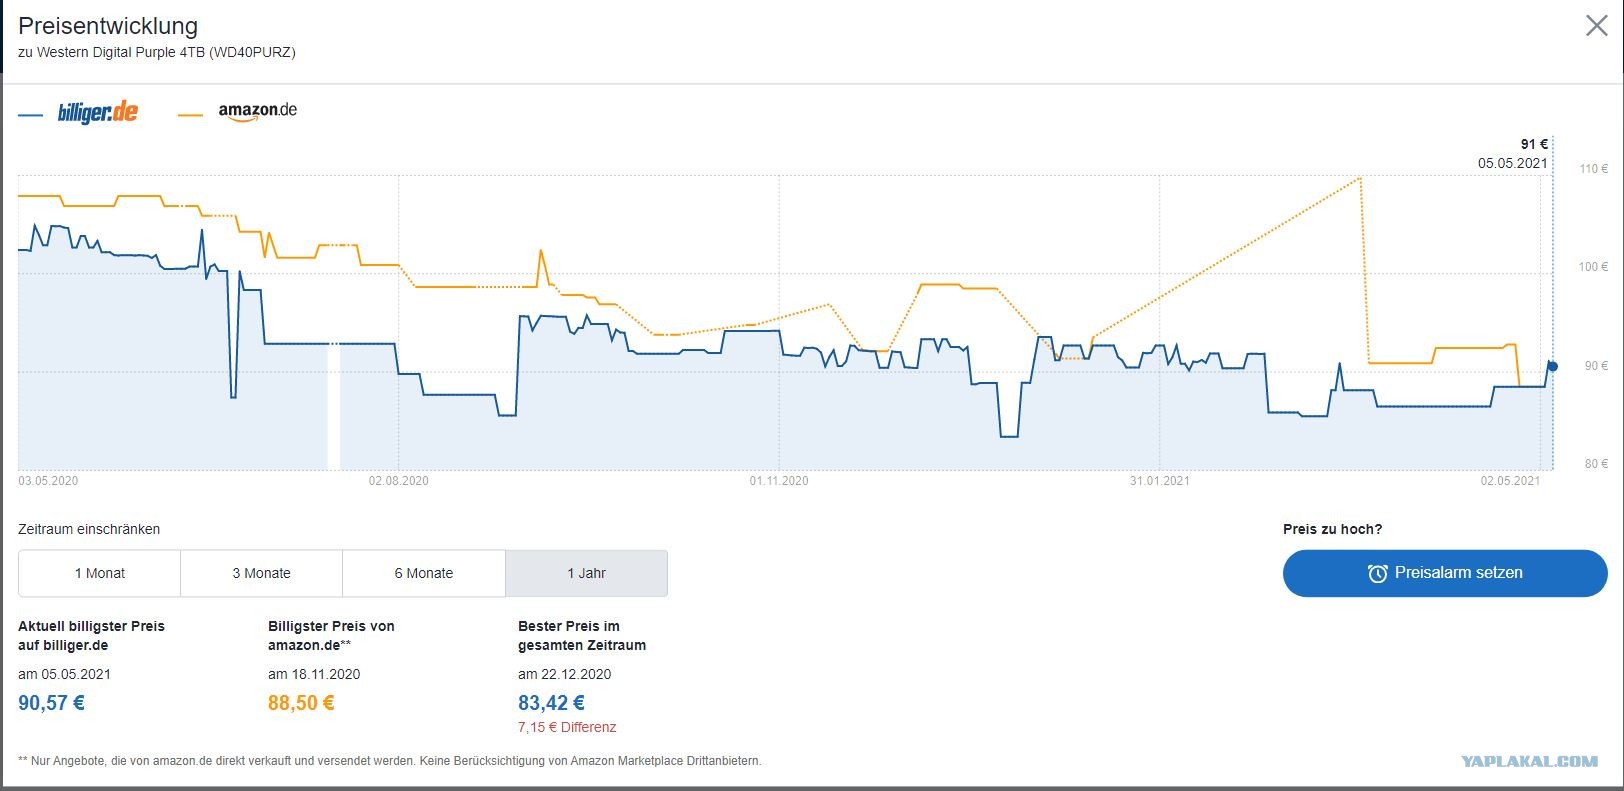1624x791 pixels.
Task: Set a price alarm with Preisalarm setzen
Action: click(x=1445, y=573)
